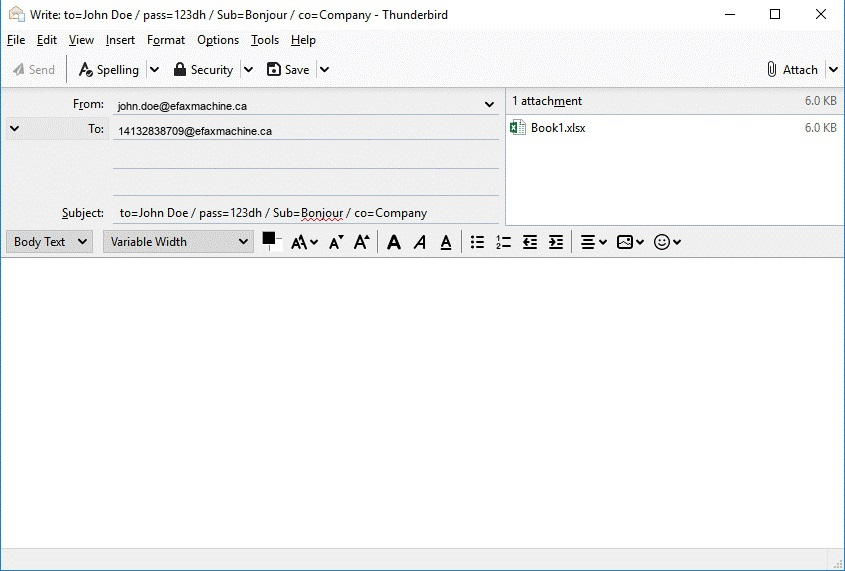Click the To address field
845x571 pixels.
[306, 131]
